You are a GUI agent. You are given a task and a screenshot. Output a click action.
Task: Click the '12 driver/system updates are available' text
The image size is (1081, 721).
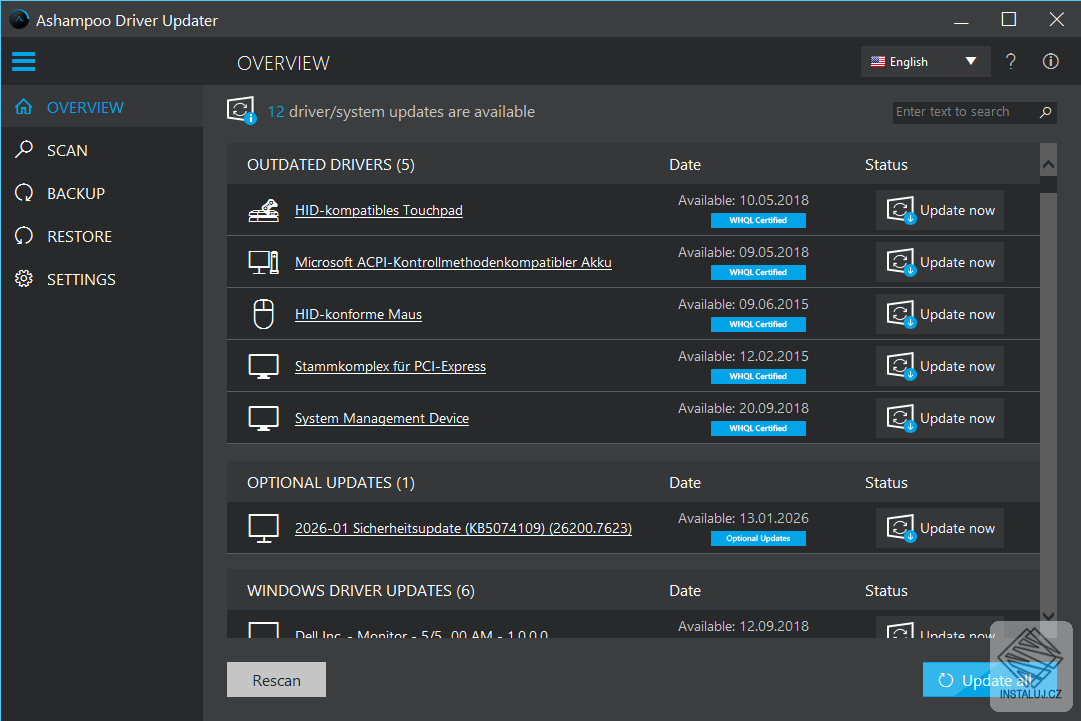pyautogui.click(x=401, y=112)
